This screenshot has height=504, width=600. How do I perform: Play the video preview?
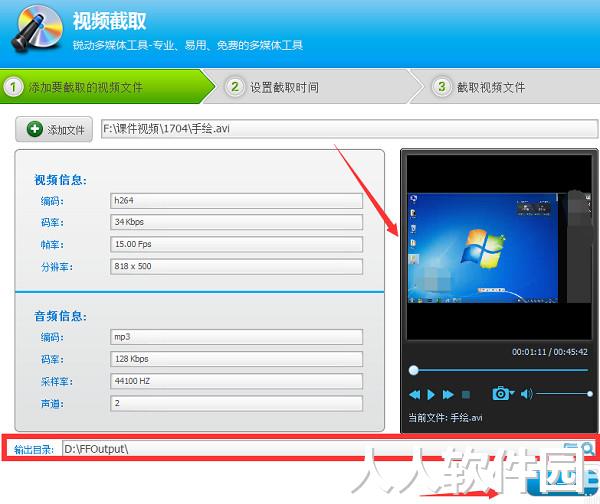coord(431,395)
